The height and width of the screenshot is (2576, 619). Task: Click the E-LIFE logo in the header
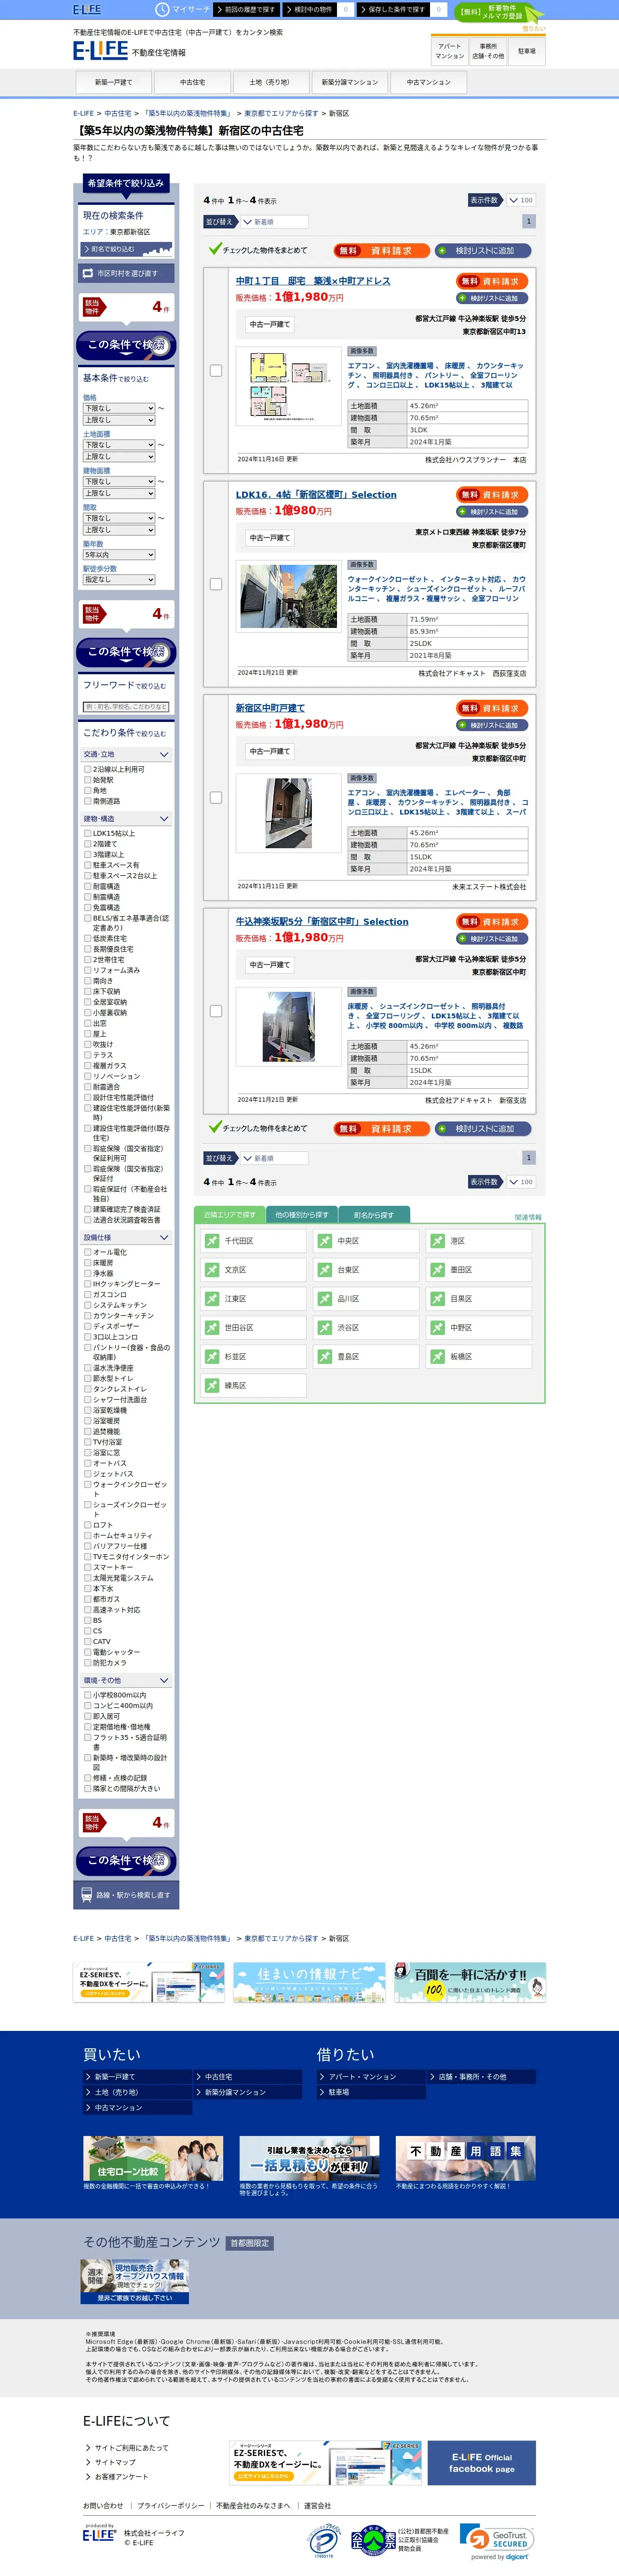[100, 49]
